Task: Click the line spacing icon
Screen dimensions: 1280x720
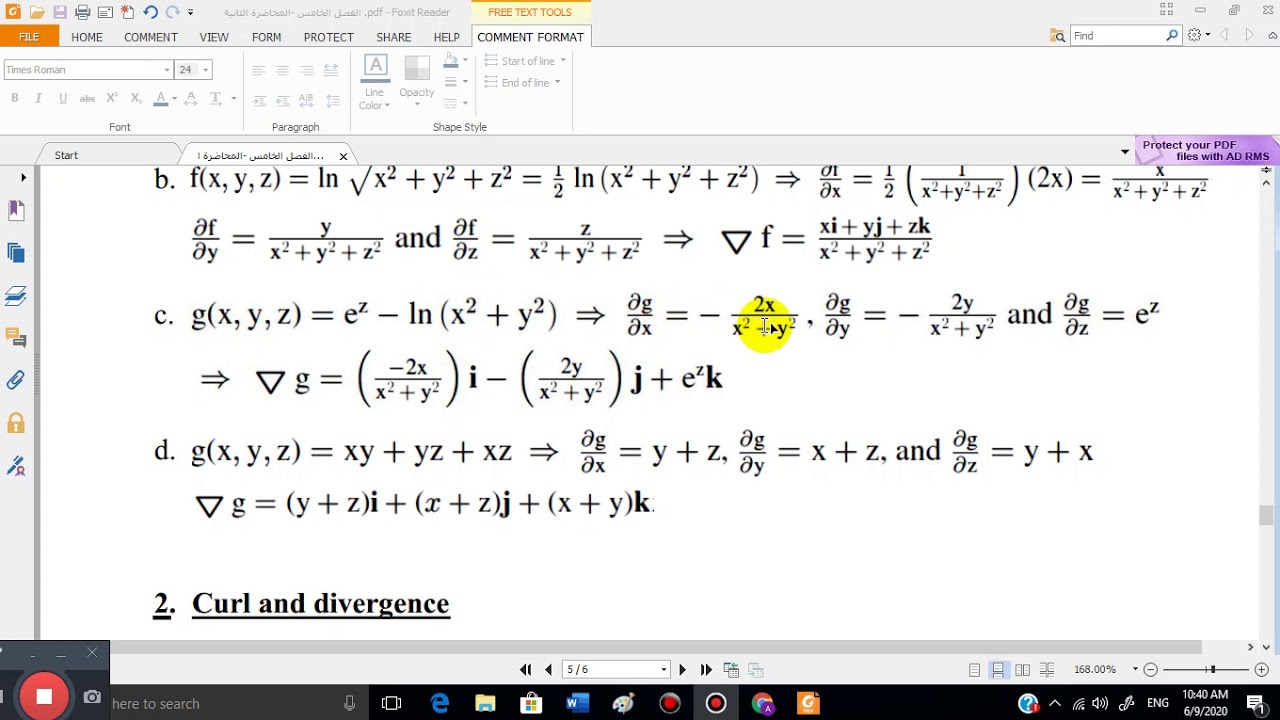Action: coord(334,101)
